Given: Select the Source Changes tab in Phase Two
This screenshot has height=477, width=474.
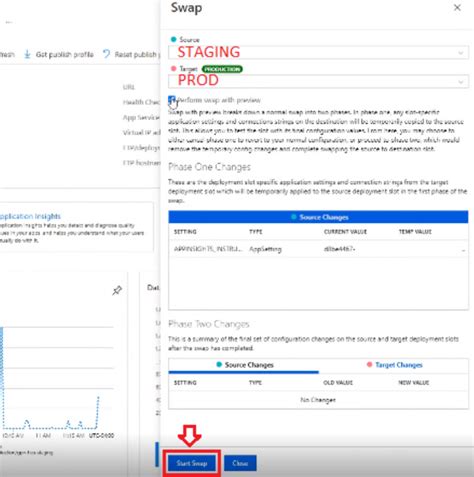Looking at the screenshot, I should click(x=245, y=365).
